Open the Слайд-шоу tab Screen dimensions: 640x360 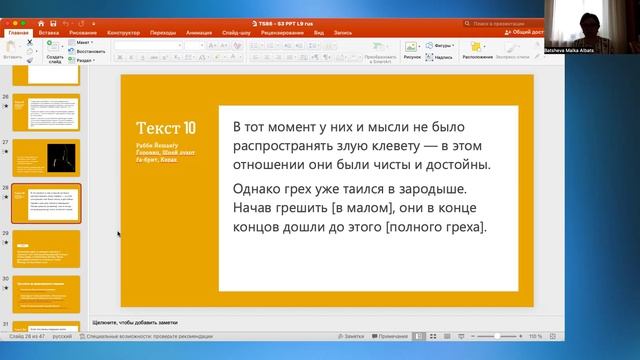coord(236,33)
